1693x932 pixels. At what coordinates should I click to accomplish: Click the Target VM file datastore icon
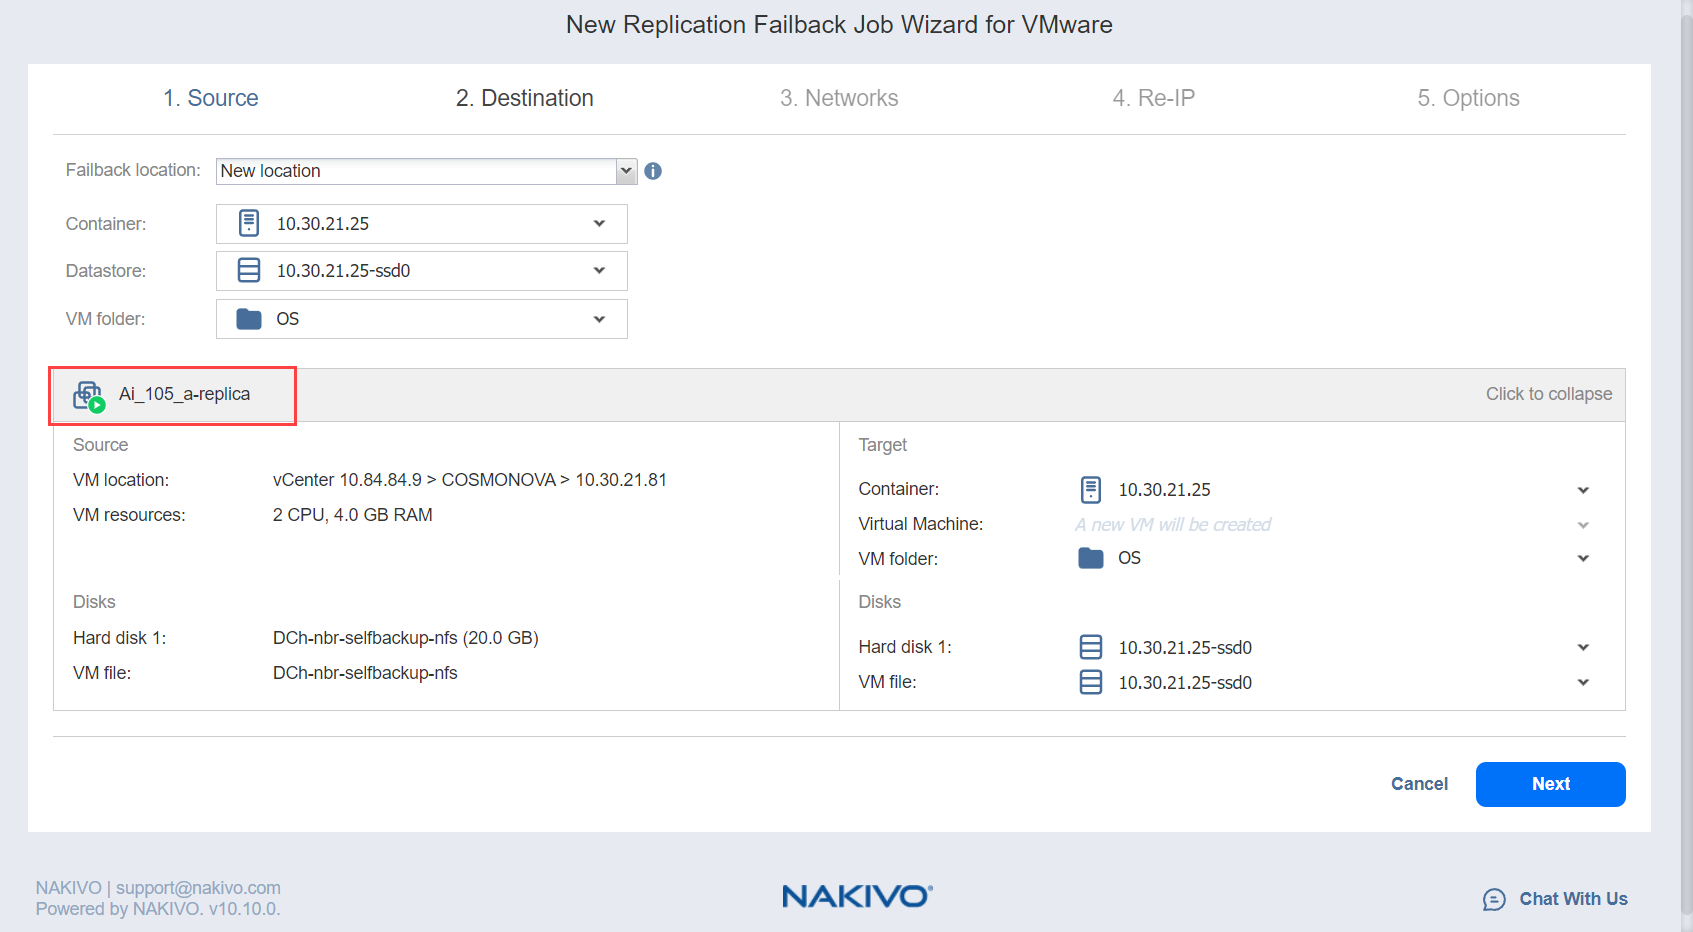[1090, 682]
